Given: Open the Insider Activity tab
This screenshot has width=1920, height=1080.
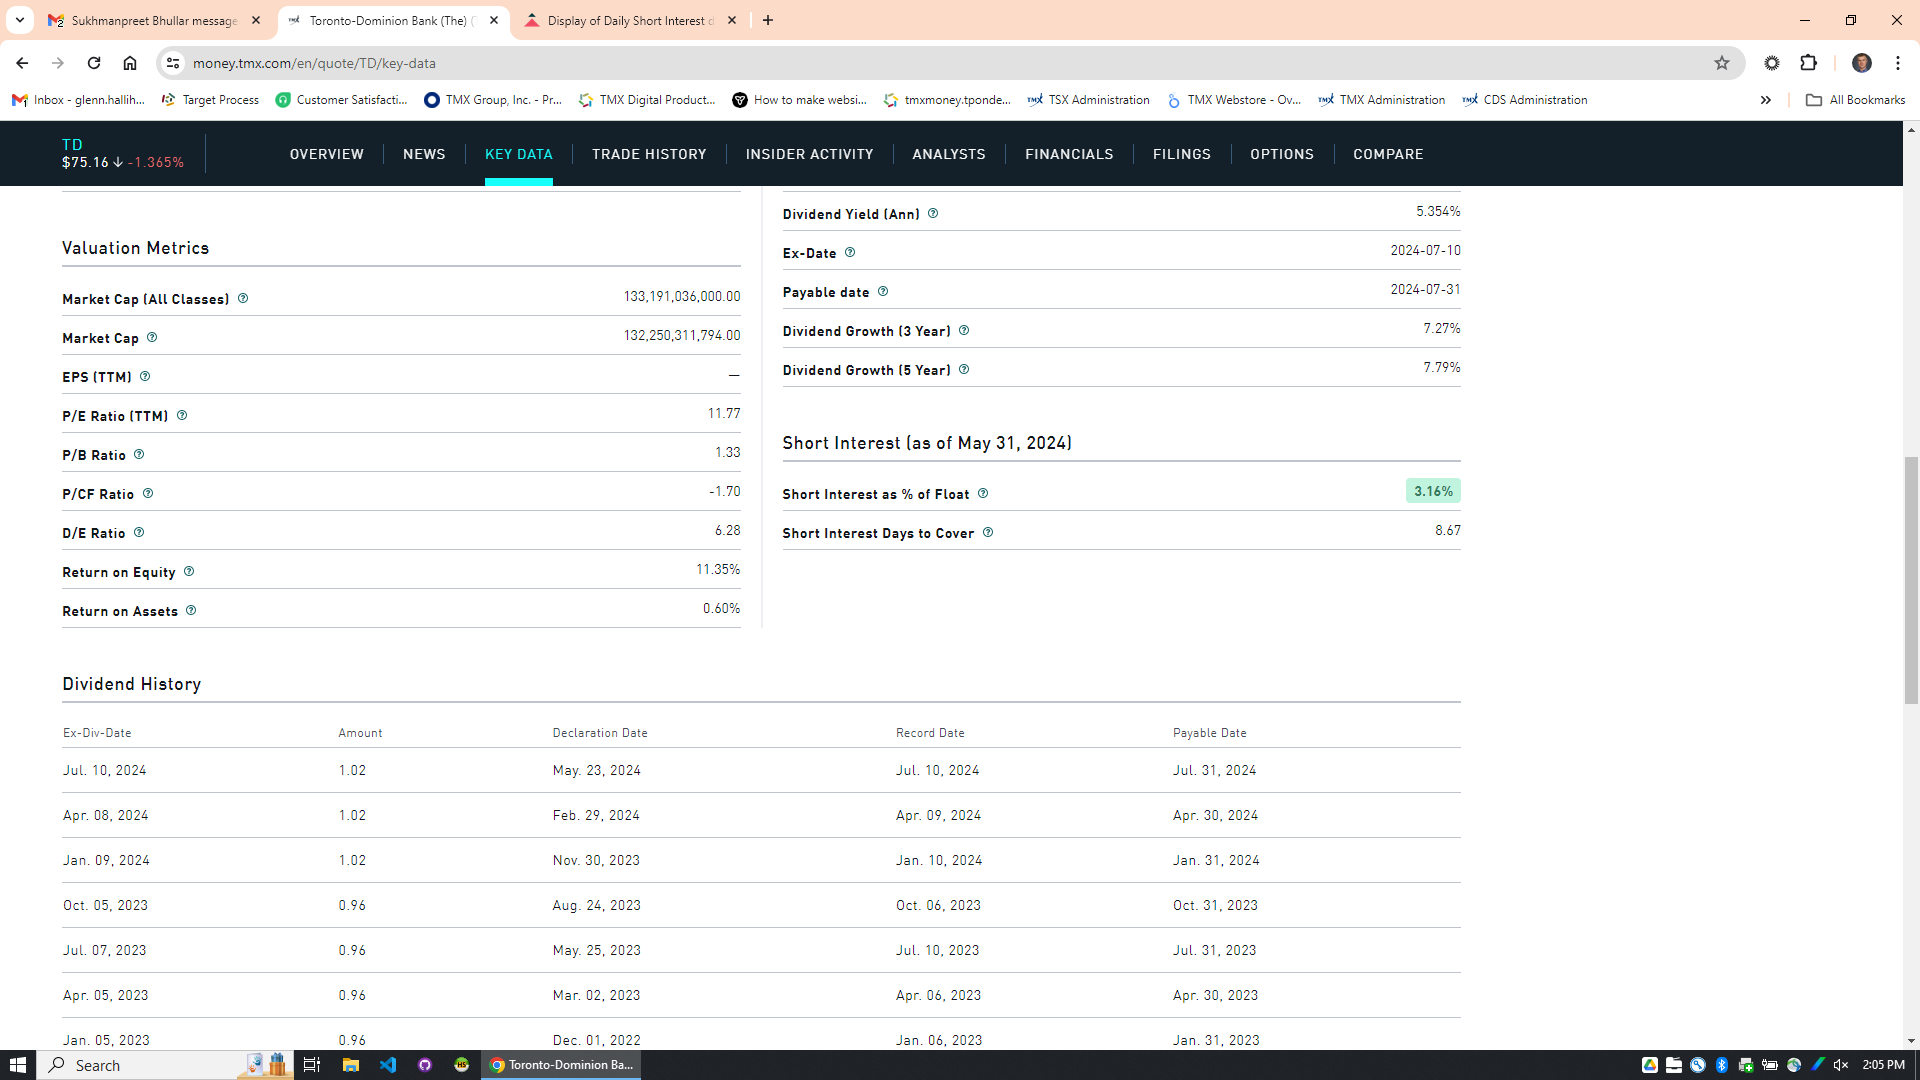Looking at the screenshot, I should tap(809, 154).
